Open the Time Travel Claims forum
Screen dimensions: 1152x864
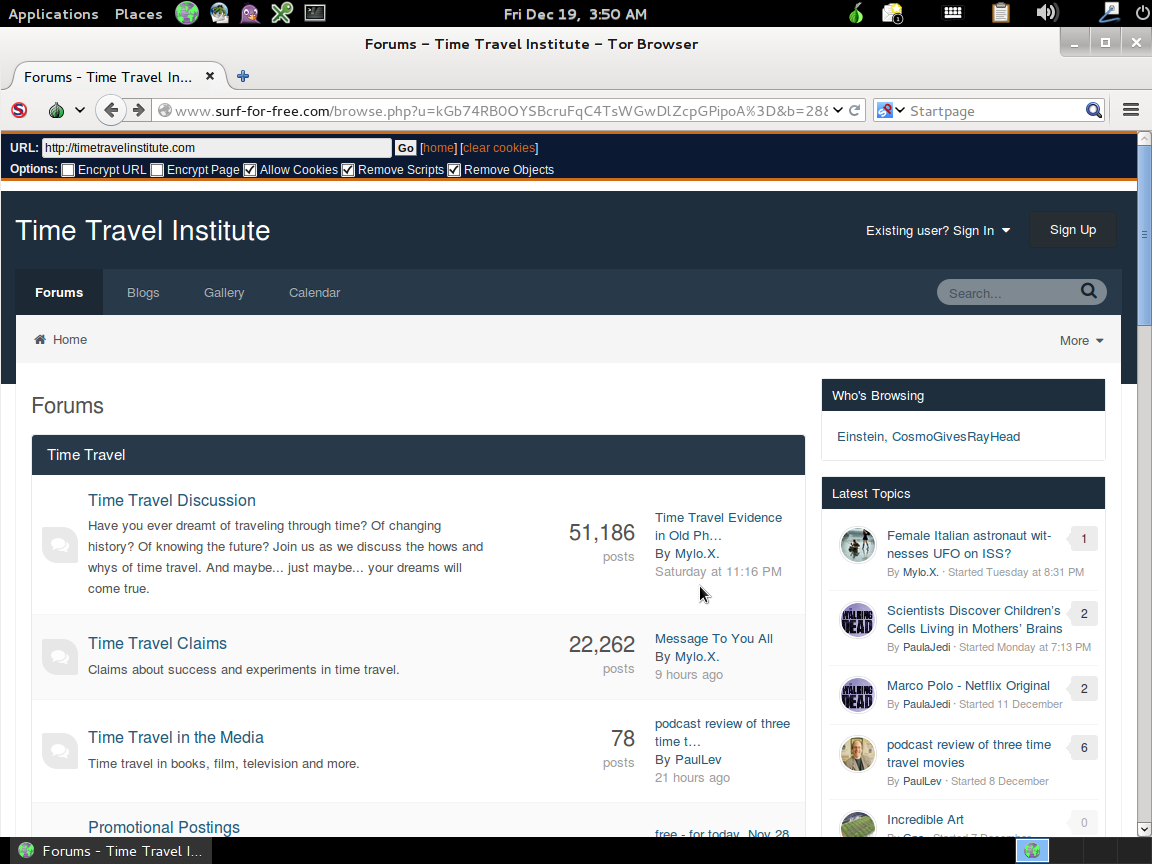157,644
